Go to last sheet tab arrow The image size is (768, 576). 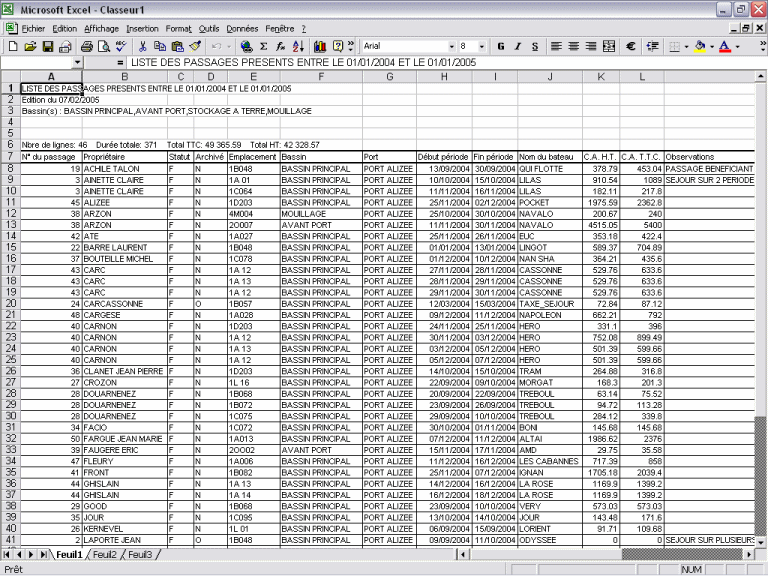click(x=44, y=554)
